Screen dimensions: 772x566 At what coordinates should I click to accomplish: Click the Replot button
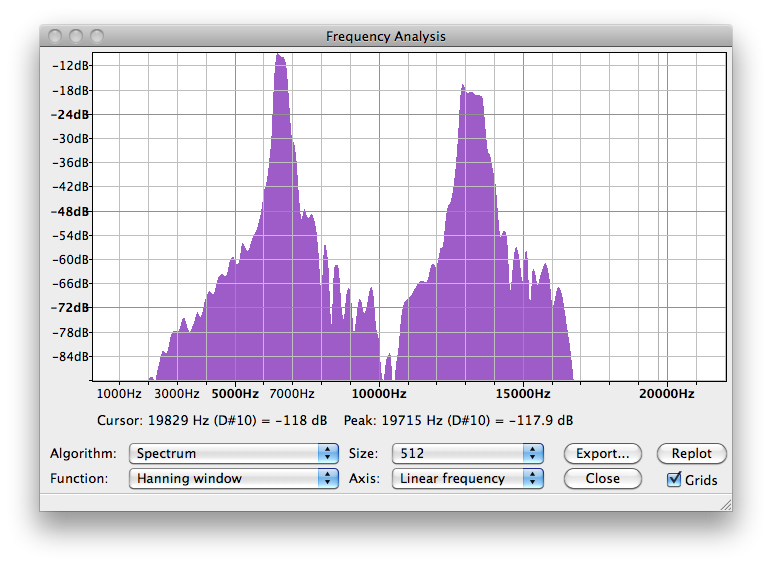(691, 453)
